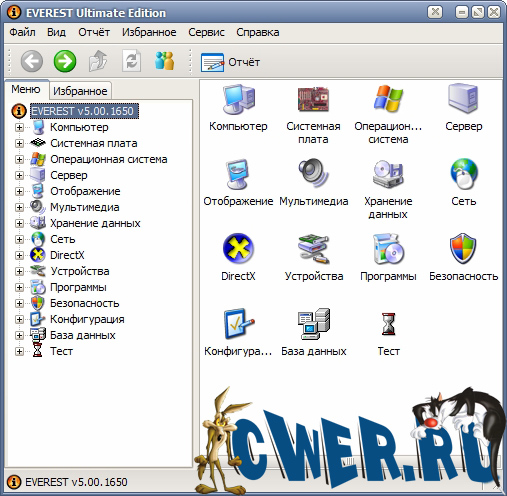Open the DirectX icon in main panel
Screen dimensions: 507x496
[238, 249]
